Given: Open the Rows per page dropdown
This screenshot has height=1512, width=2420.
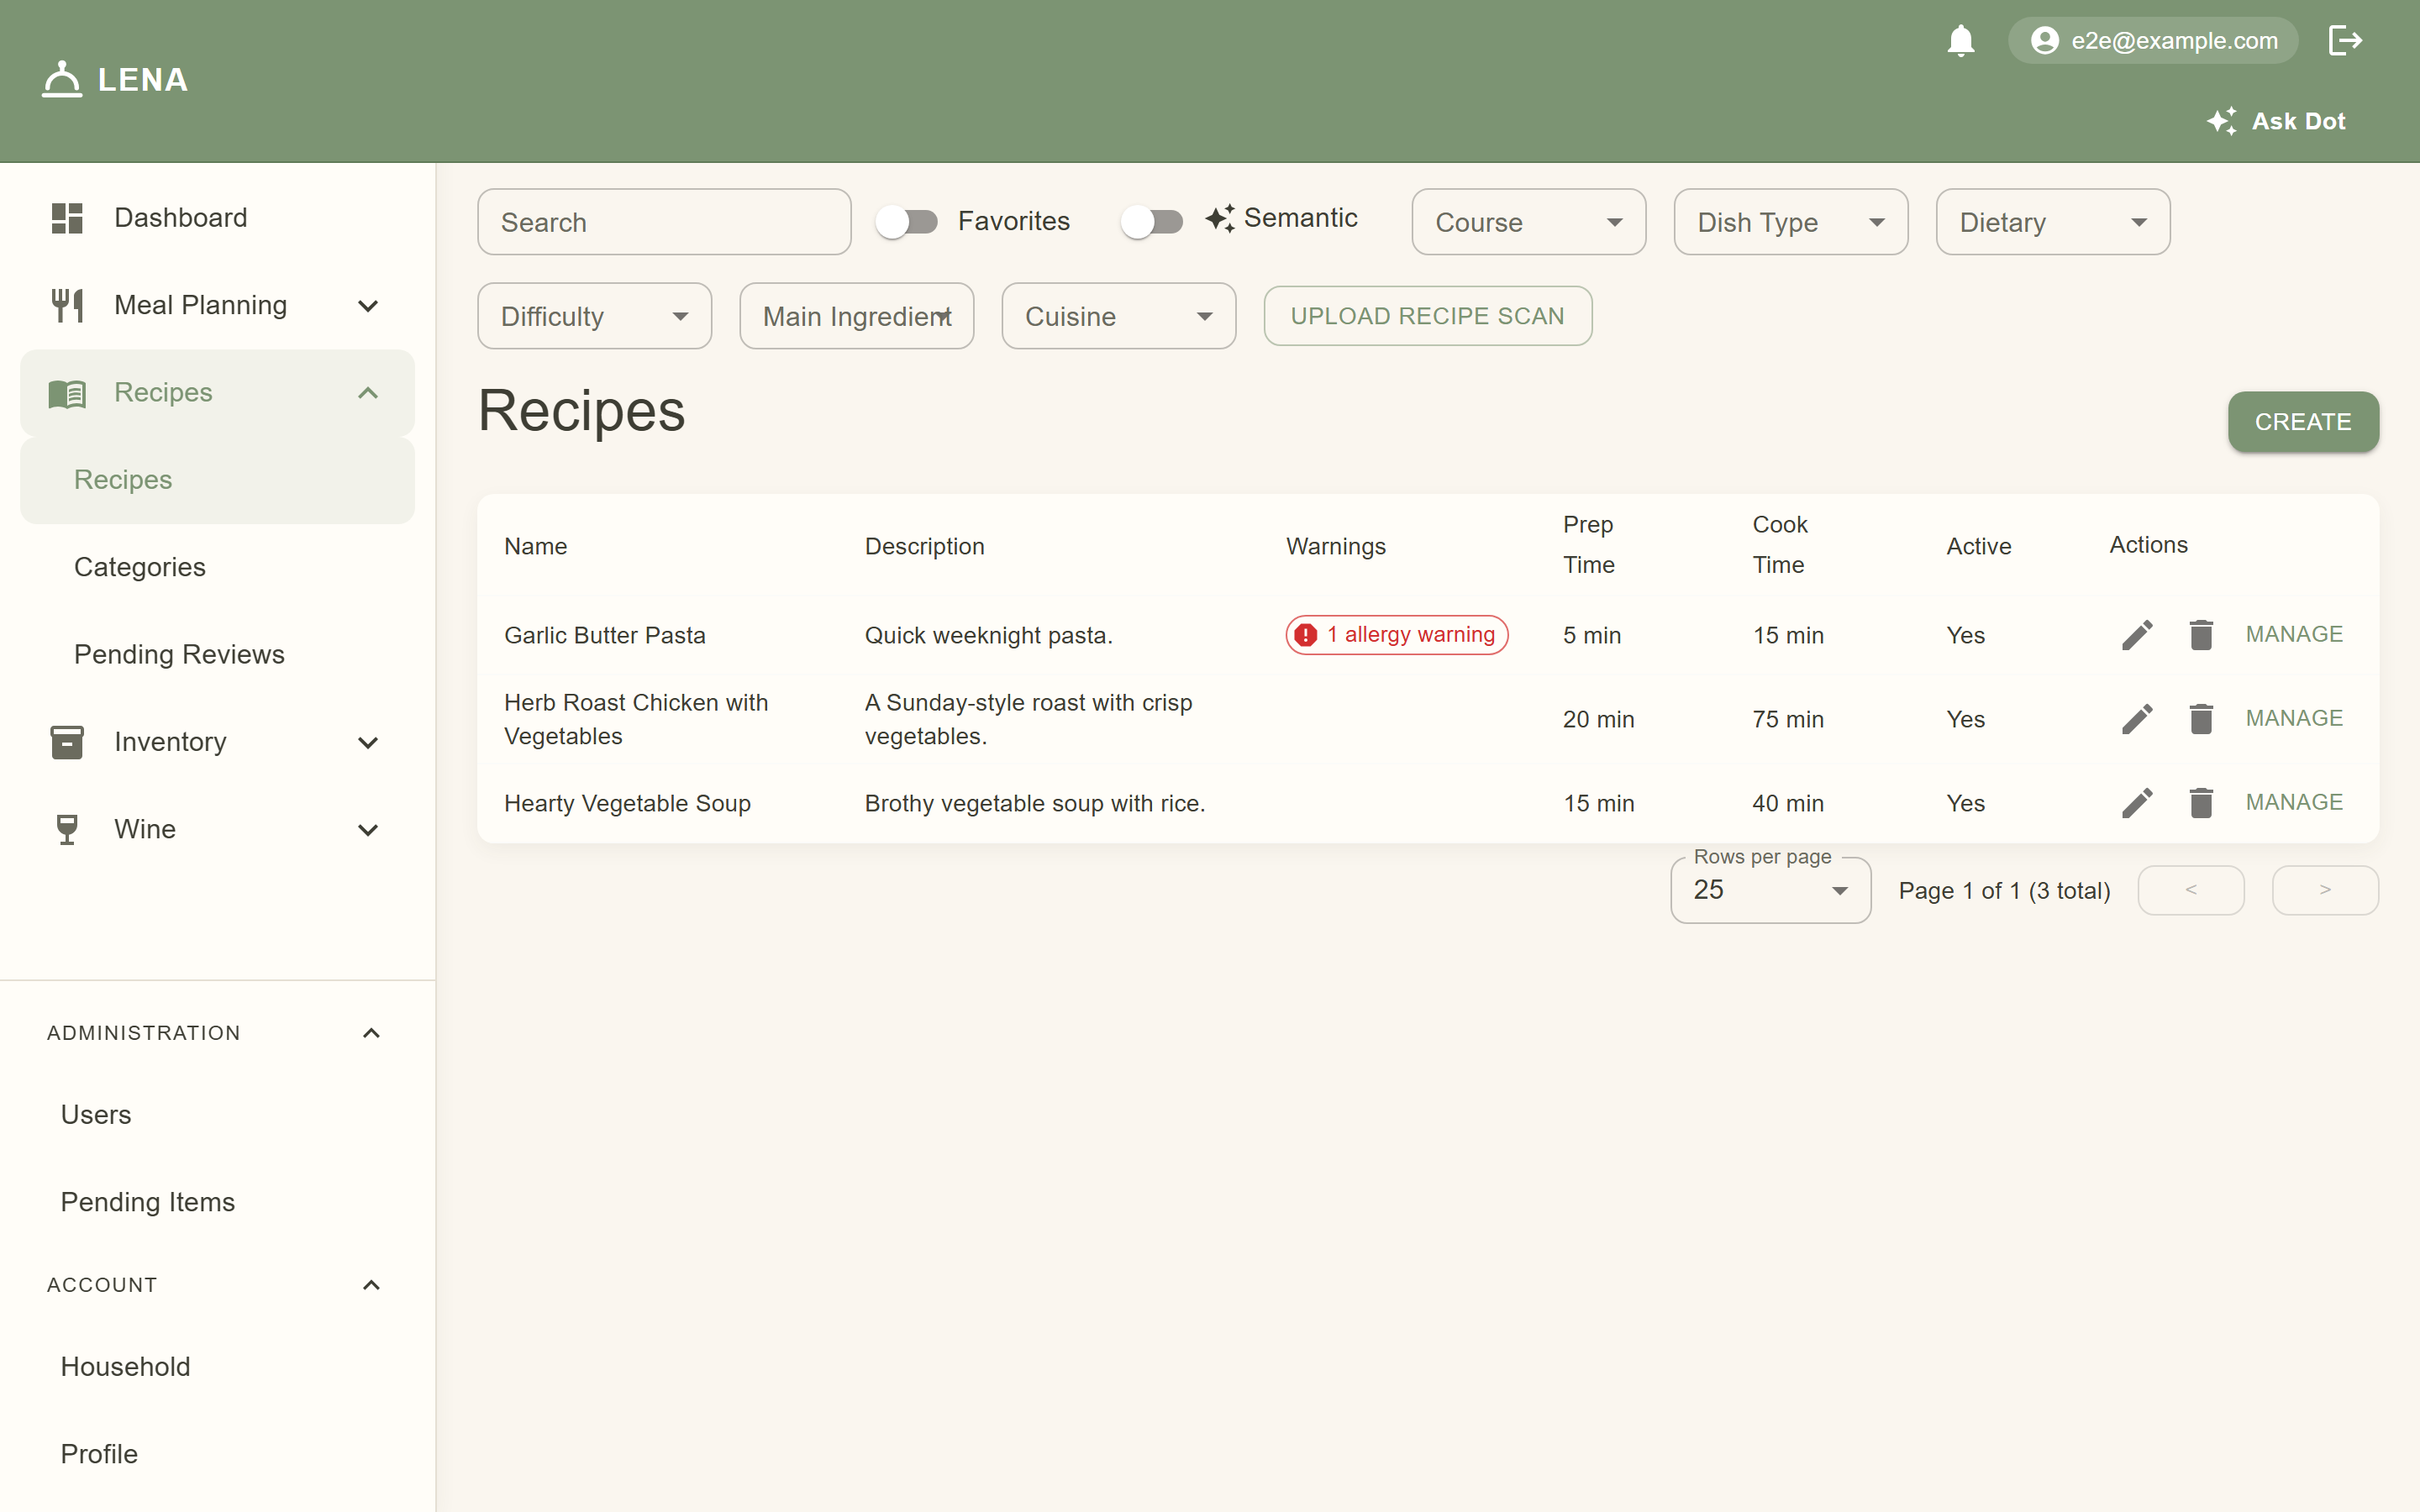Looking at the screenshot, I should 1770,890.
